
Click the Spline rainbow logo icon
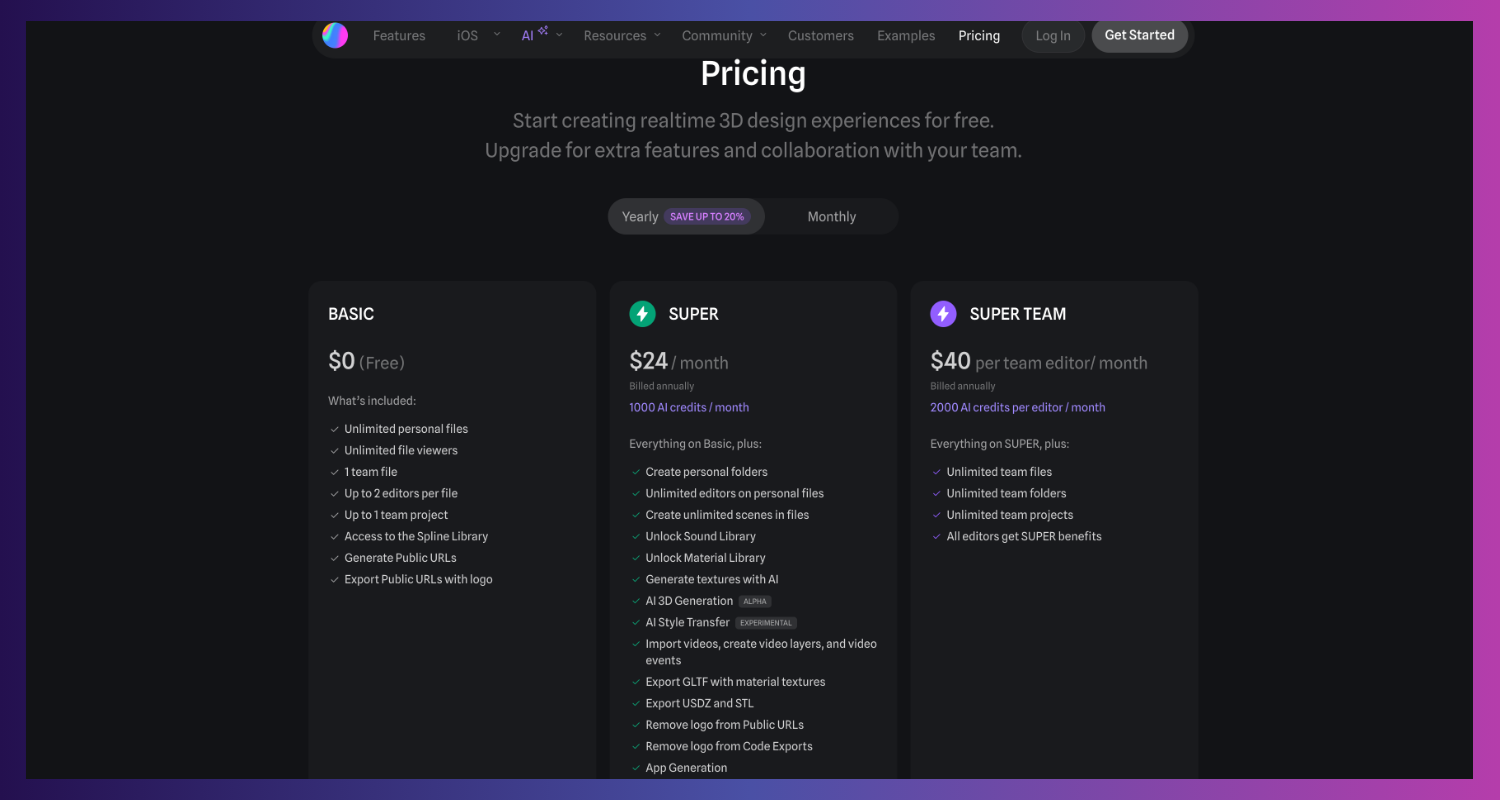[335, 35]
